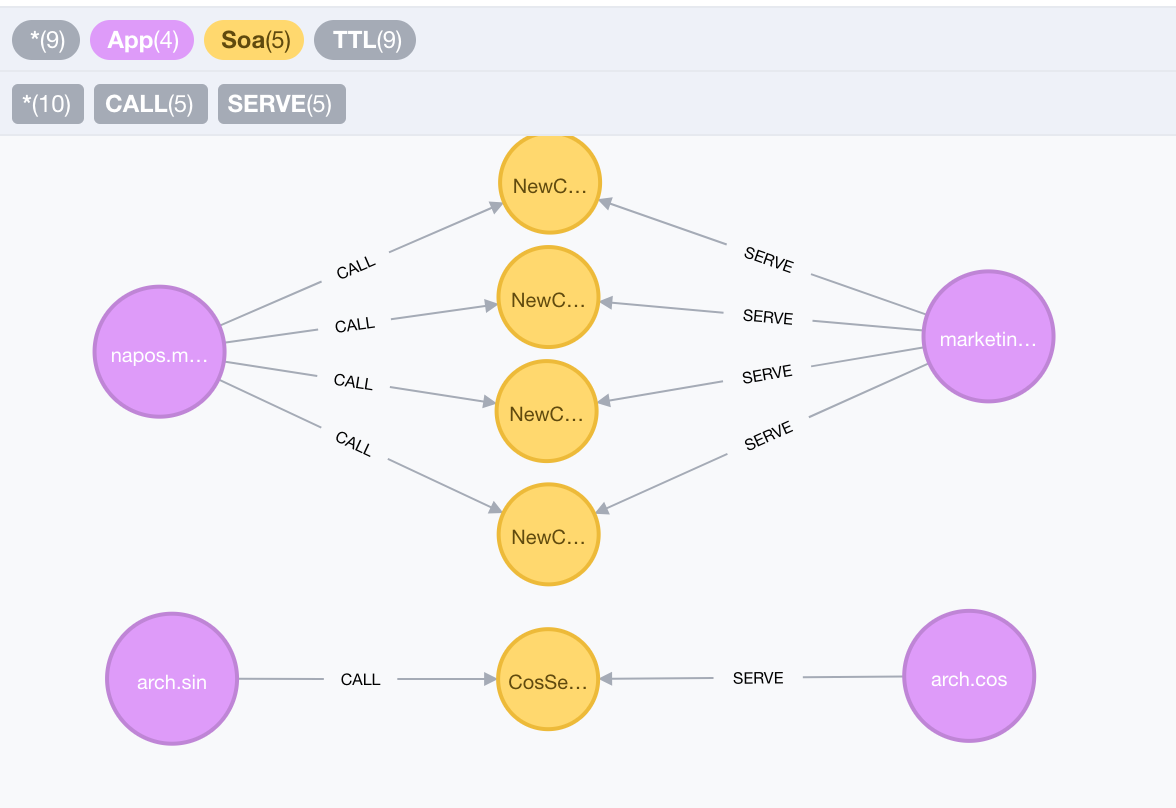This screenshot has width=1176, height=808.
Task: Select the topmost SERVE relationship label
Action: 768,260
